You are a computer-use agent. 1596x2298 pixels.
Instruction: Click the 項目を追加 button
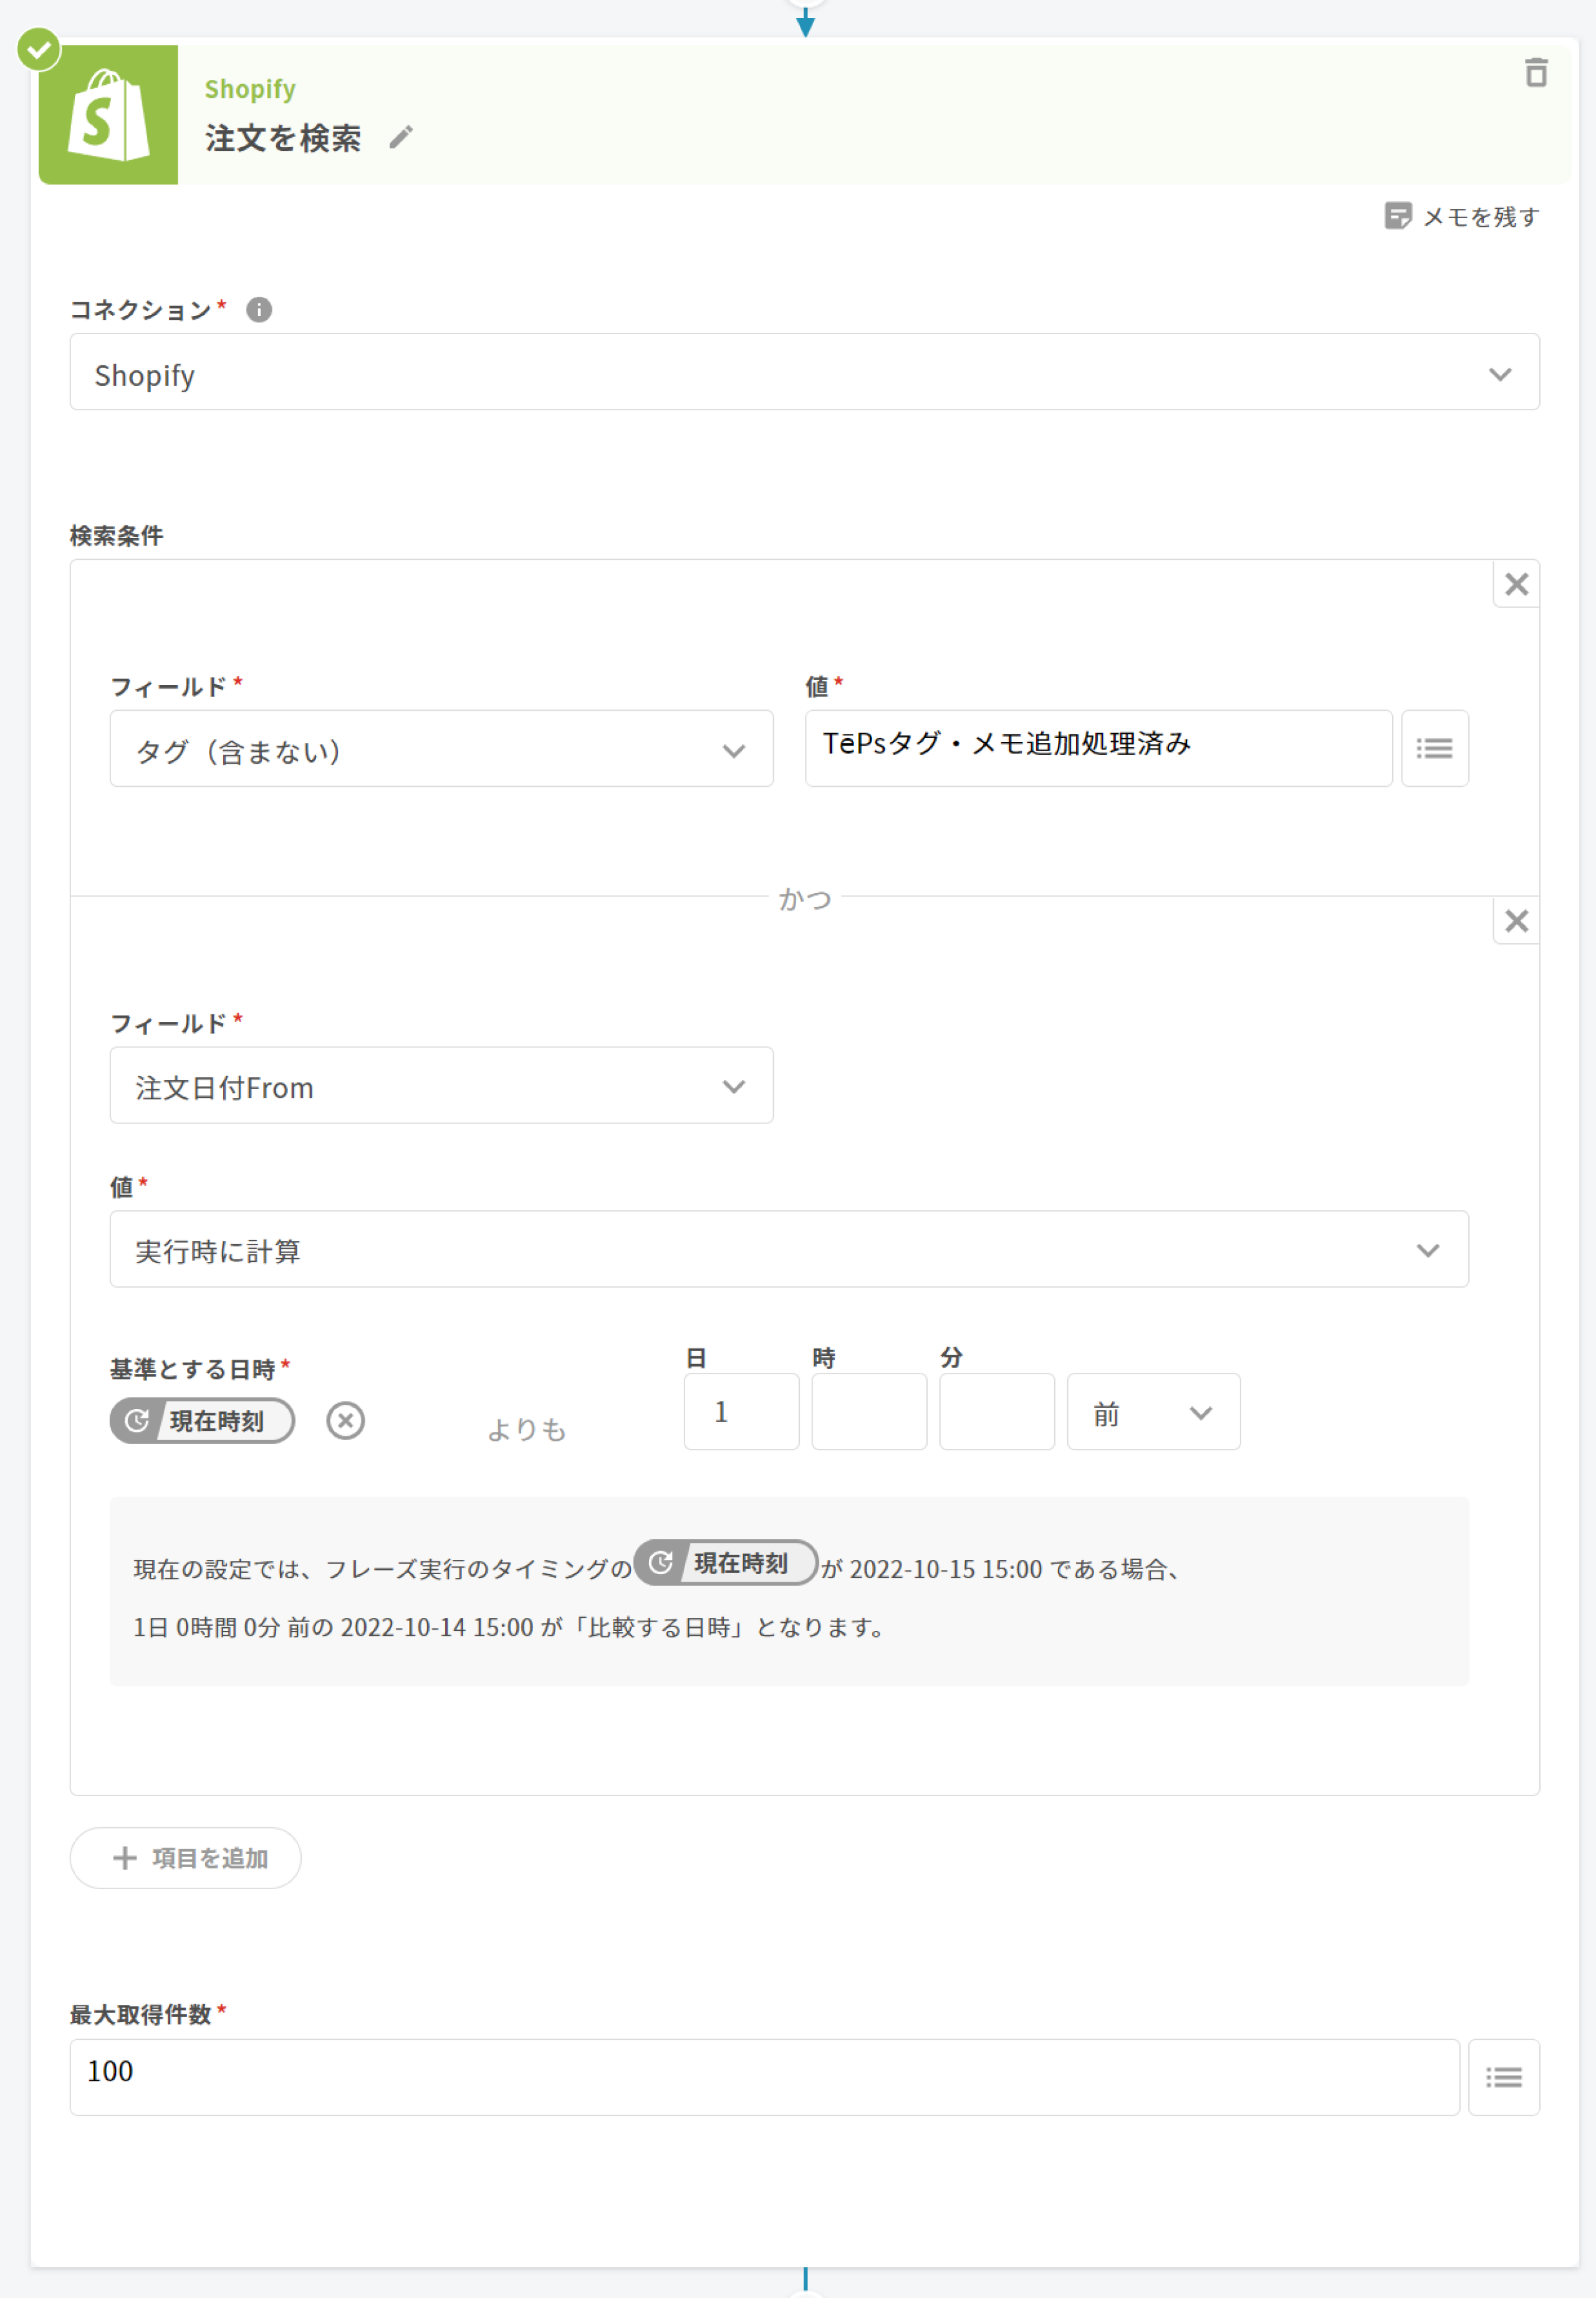tap(186, 1858)
